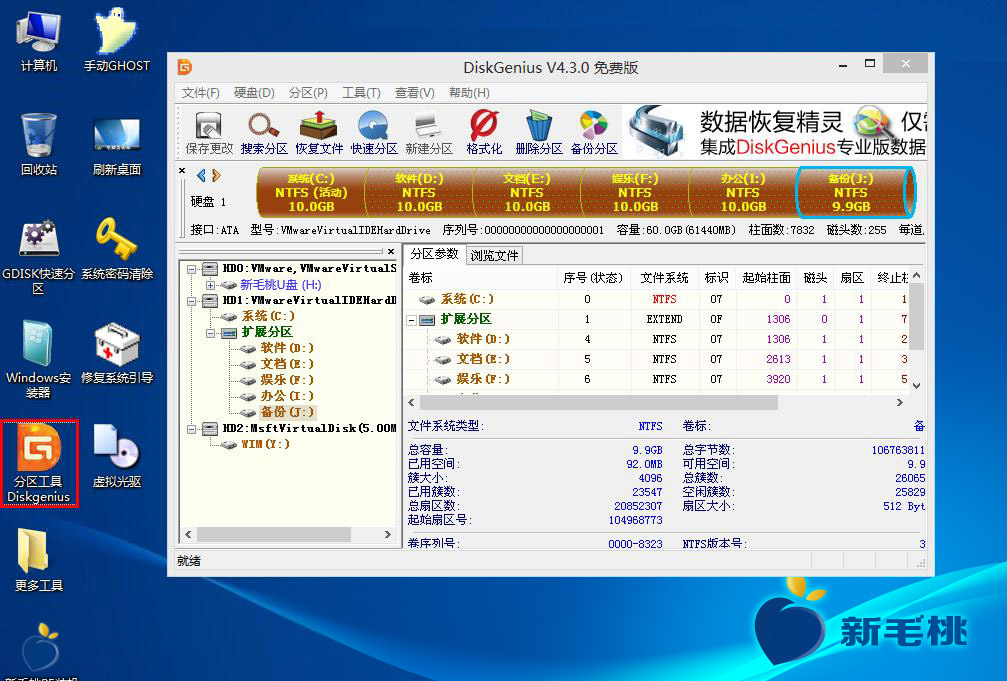Image resolution: width=1007 pixels, height=681 pixels.
Task: Start the 快速分区 quick partition tool
Action: tap(374, 132)
